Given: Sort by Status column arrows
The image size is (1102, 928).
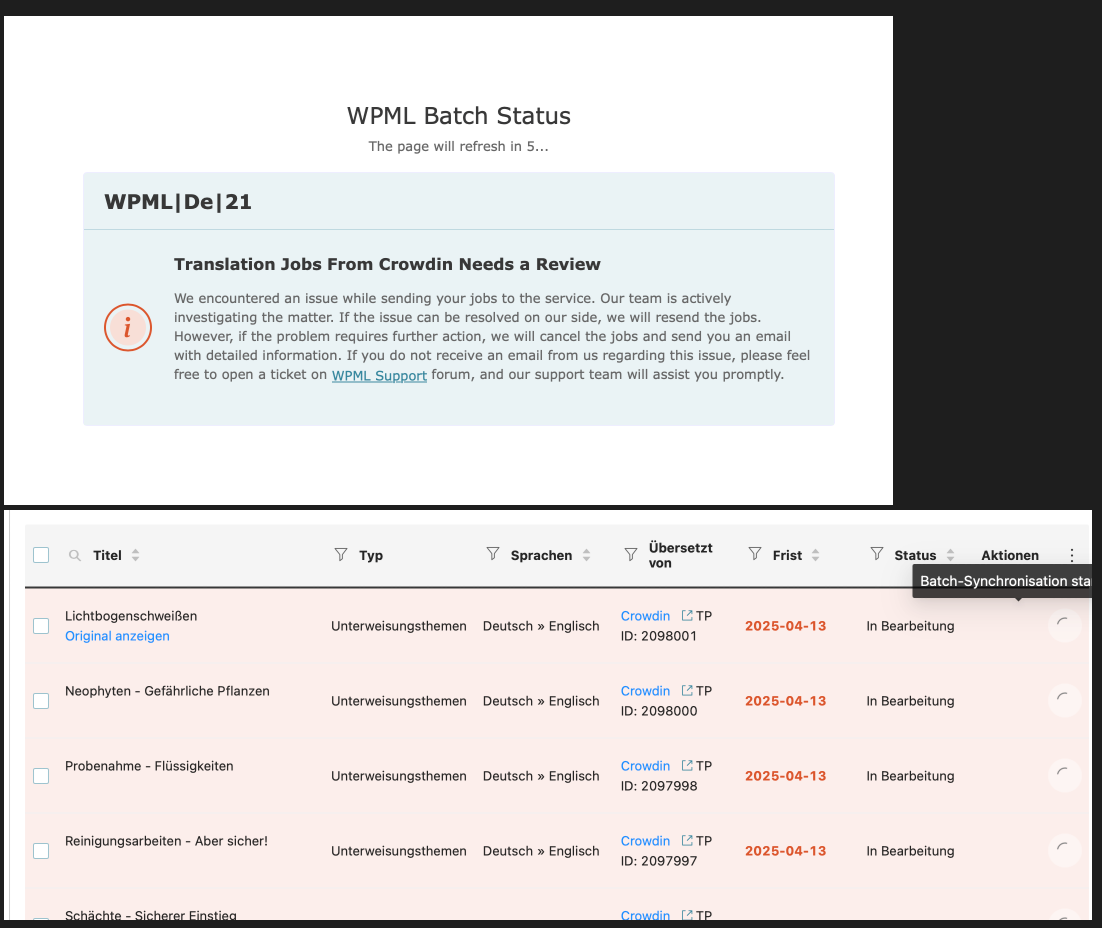Looking at the screenshot, I should point(950,555).
